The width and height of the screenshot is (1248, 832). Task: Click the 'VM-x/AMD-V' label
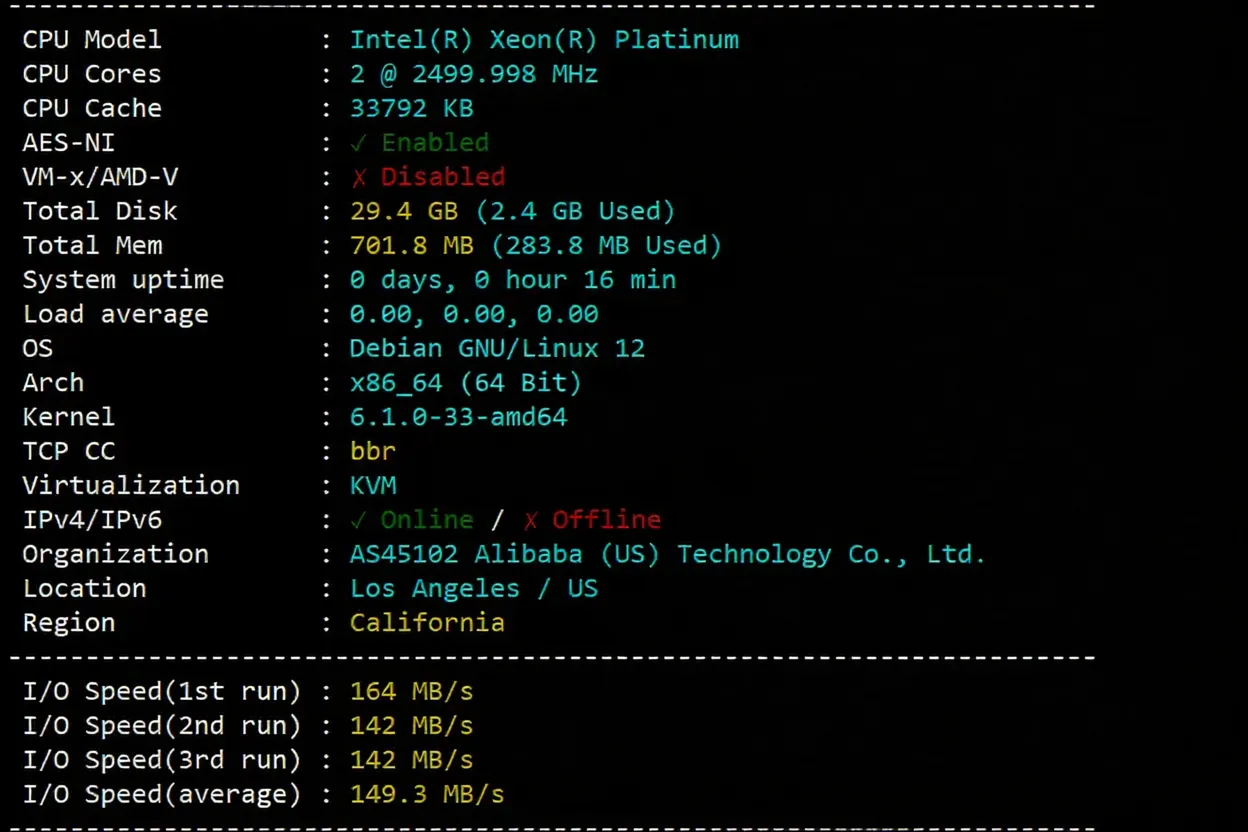[x=100, y=177]
